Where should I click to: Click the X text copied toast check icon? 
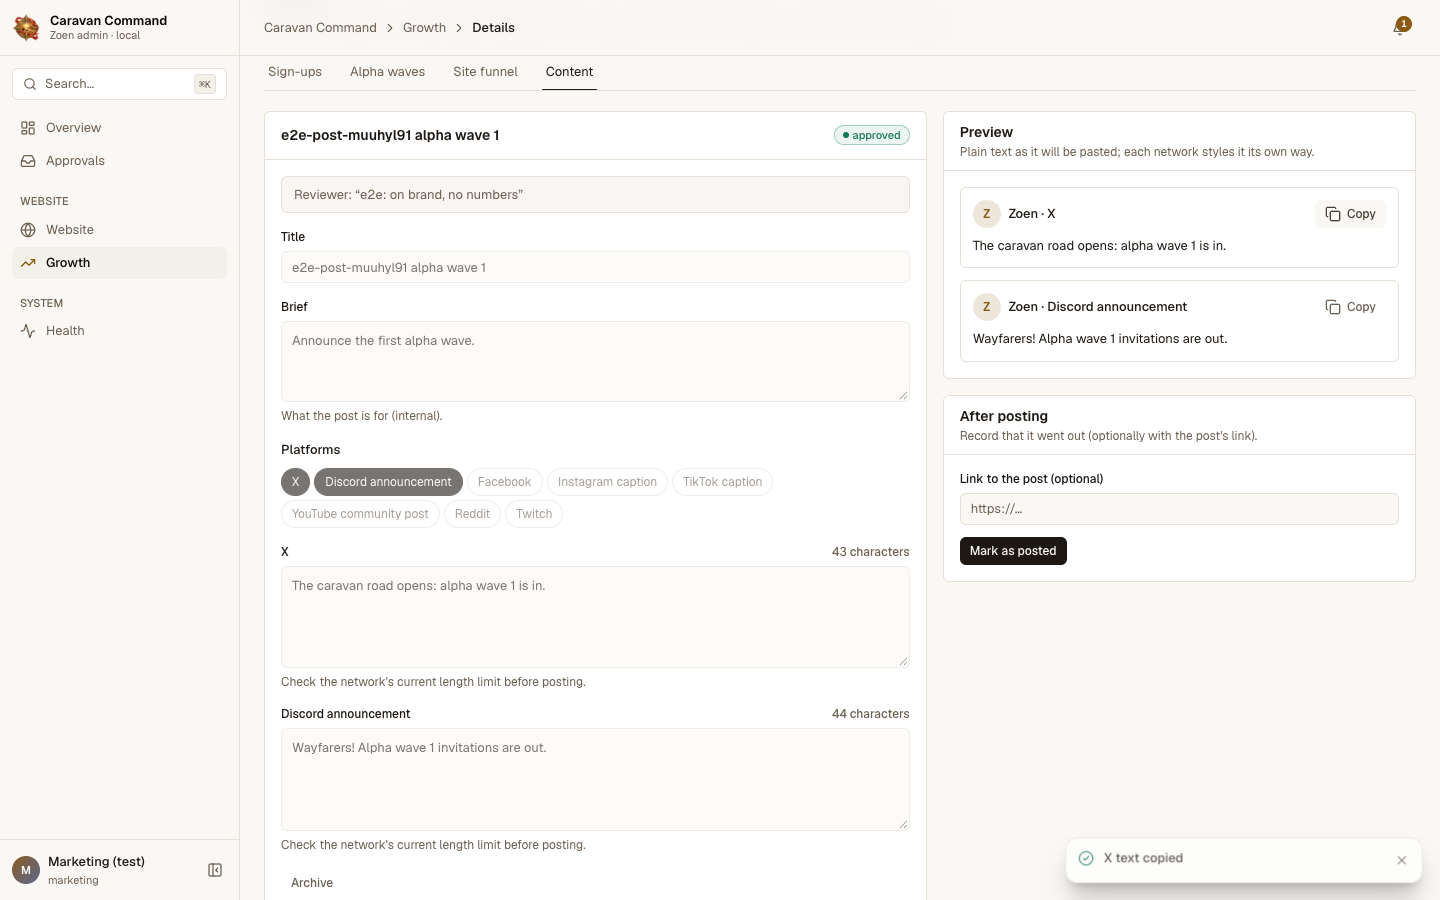1086,858
